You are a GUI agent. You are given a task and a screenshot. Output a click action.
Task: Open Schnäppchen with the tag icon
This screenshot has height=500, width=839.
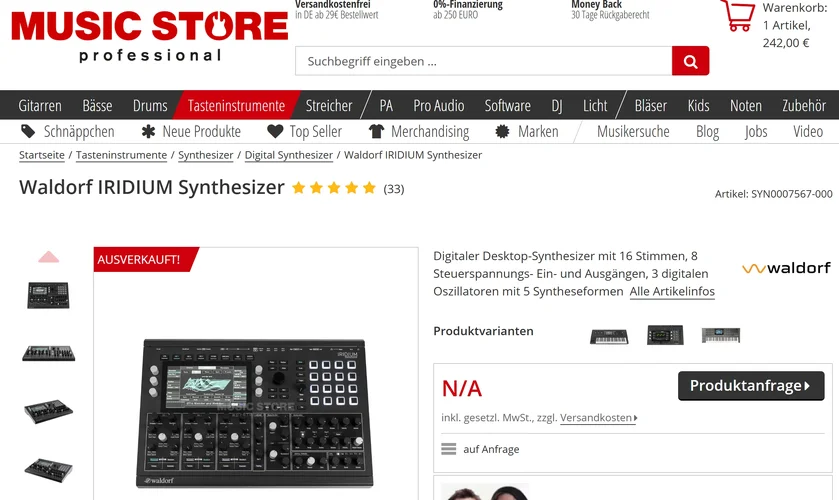(67, 132)
